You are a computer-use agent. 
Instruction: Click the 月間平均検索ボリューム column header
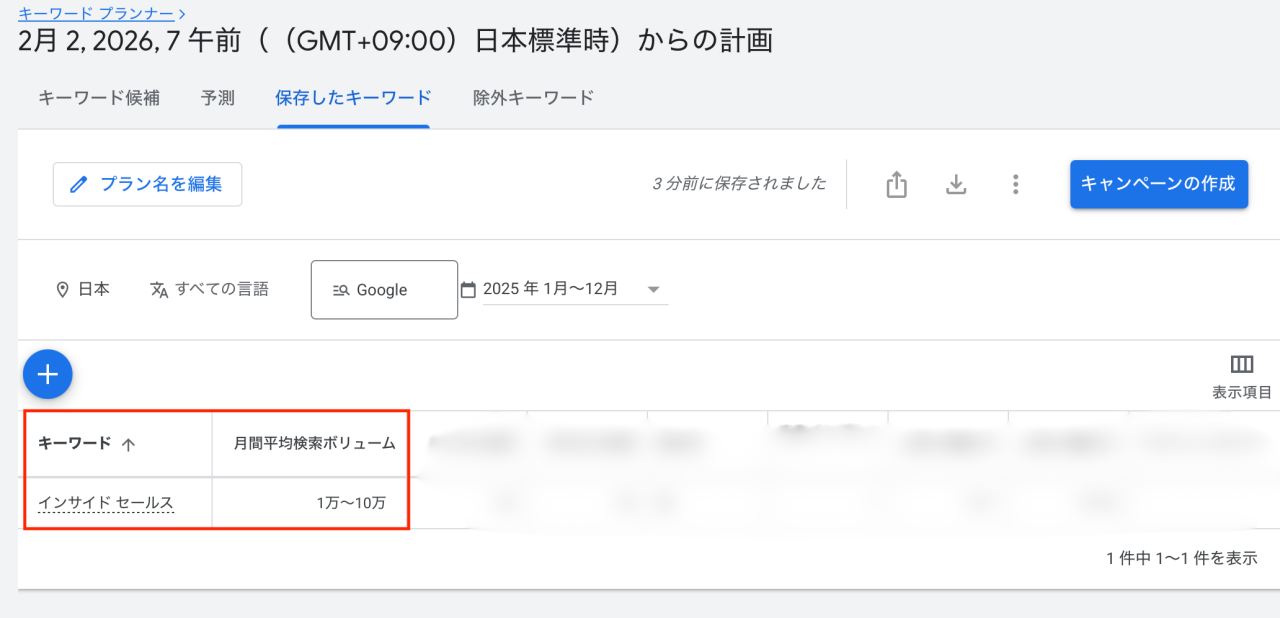(315, 443)
